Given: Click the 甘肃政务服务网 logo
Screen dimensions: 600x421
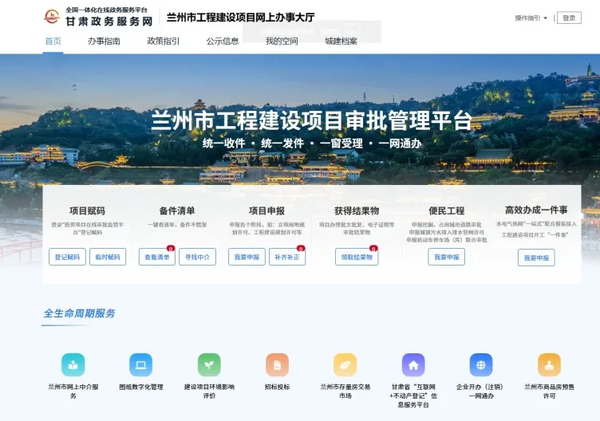Looking at the screenshot, I should click(x=96, y=17).
